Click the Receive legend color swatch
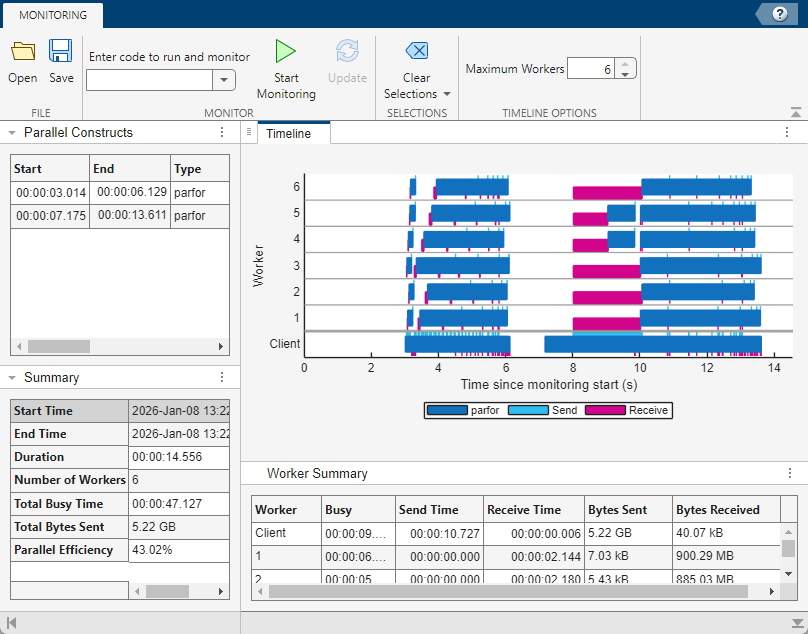The height and width of the screenshot is (634, 808). coord(605,410)
